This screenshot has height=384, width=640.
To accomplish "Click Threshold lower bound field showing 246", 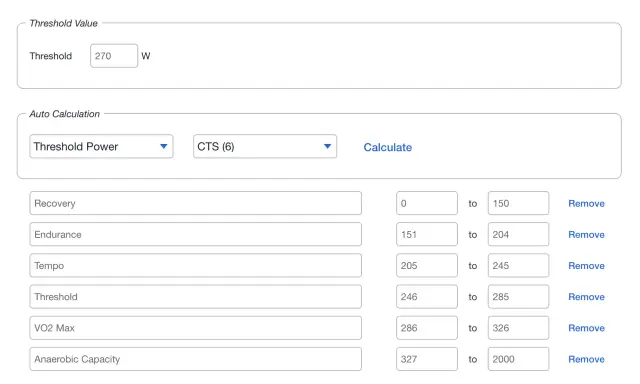I will click(427, 297).
